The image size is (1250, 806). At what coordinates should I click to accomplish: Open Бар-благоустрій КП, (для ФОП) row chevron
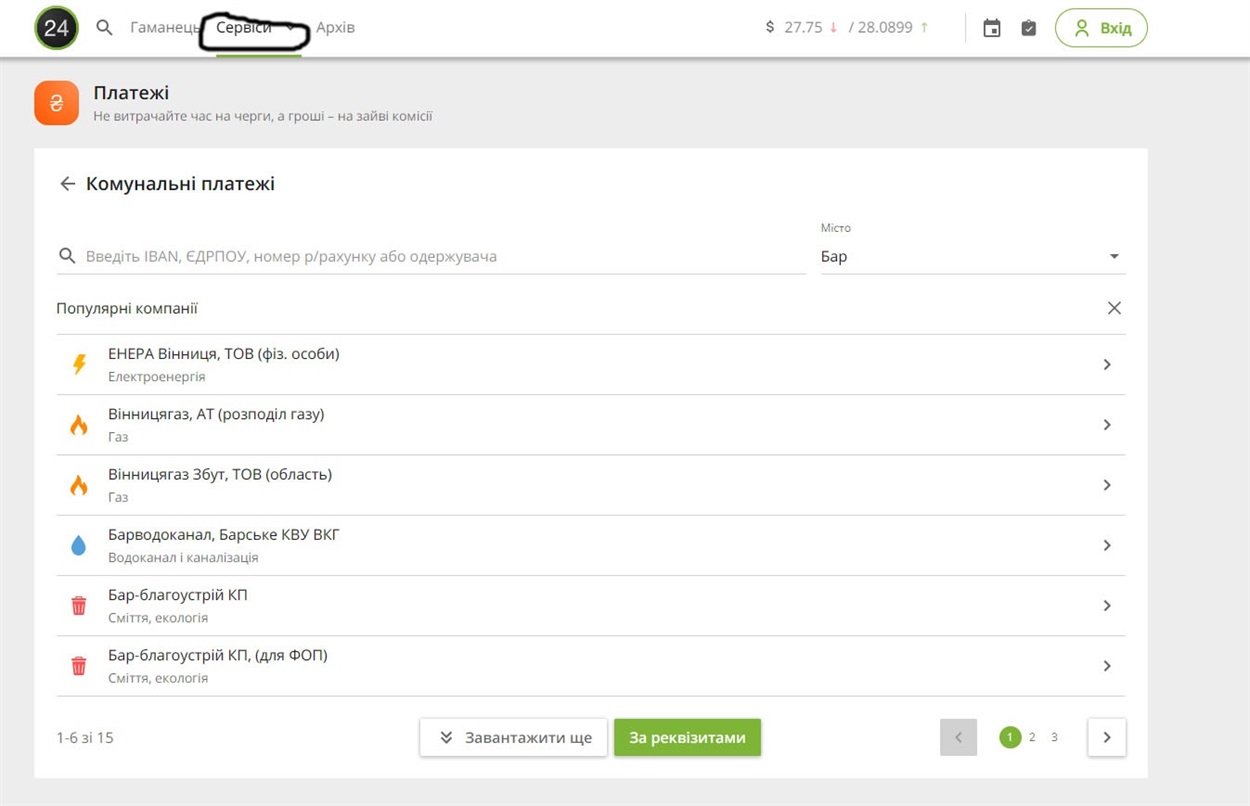click(x=1107, y=666)
